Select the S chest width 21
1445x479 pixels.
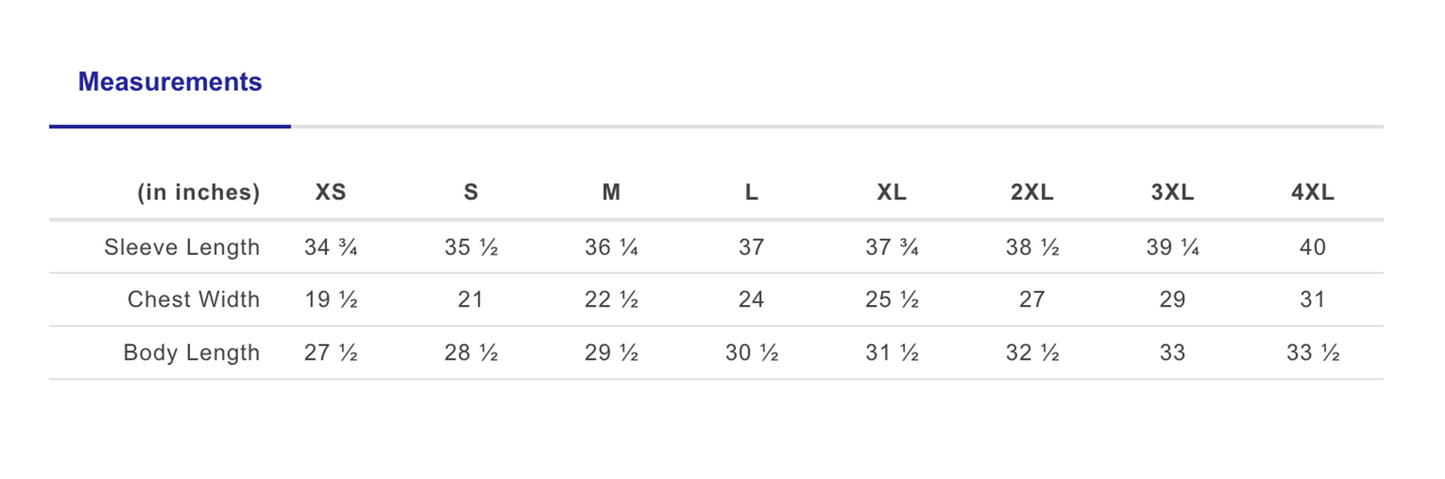click(x=471, y=299)
